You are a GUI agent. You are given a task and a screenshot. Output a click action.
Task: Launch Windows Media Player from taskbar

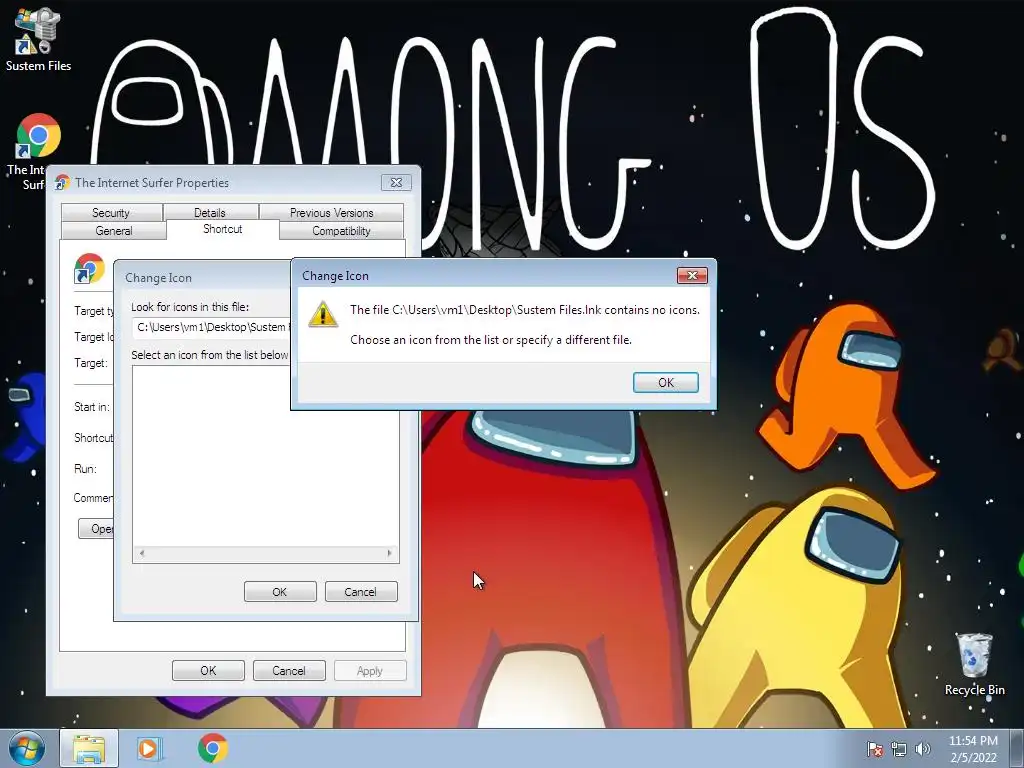(149, 748)
